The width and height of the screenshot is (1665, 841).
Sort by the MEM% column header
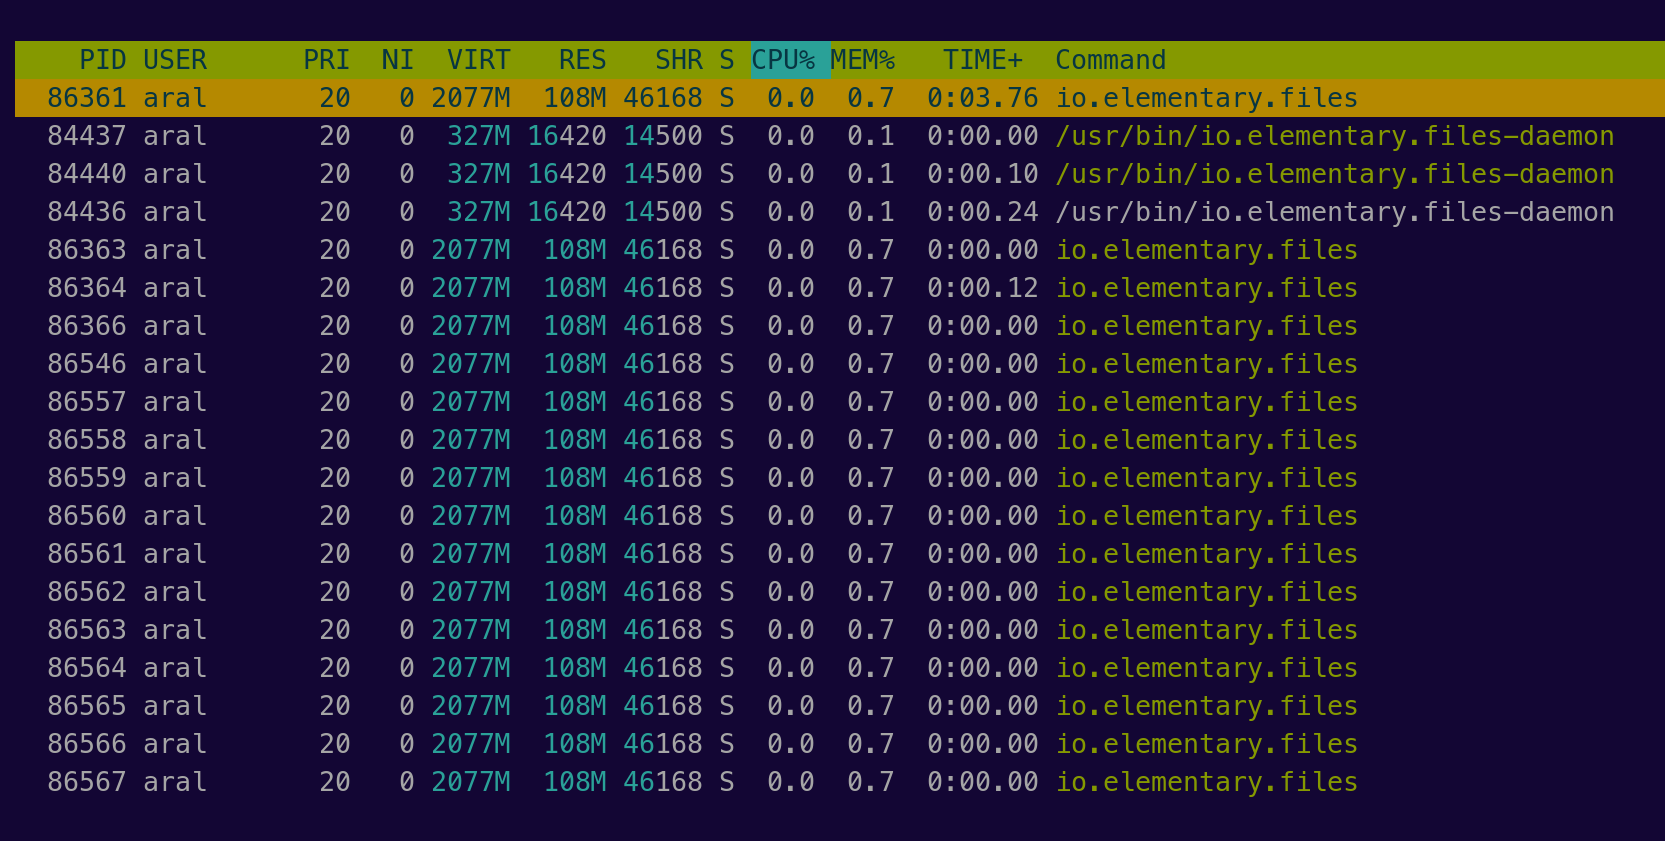coord(863,60)
